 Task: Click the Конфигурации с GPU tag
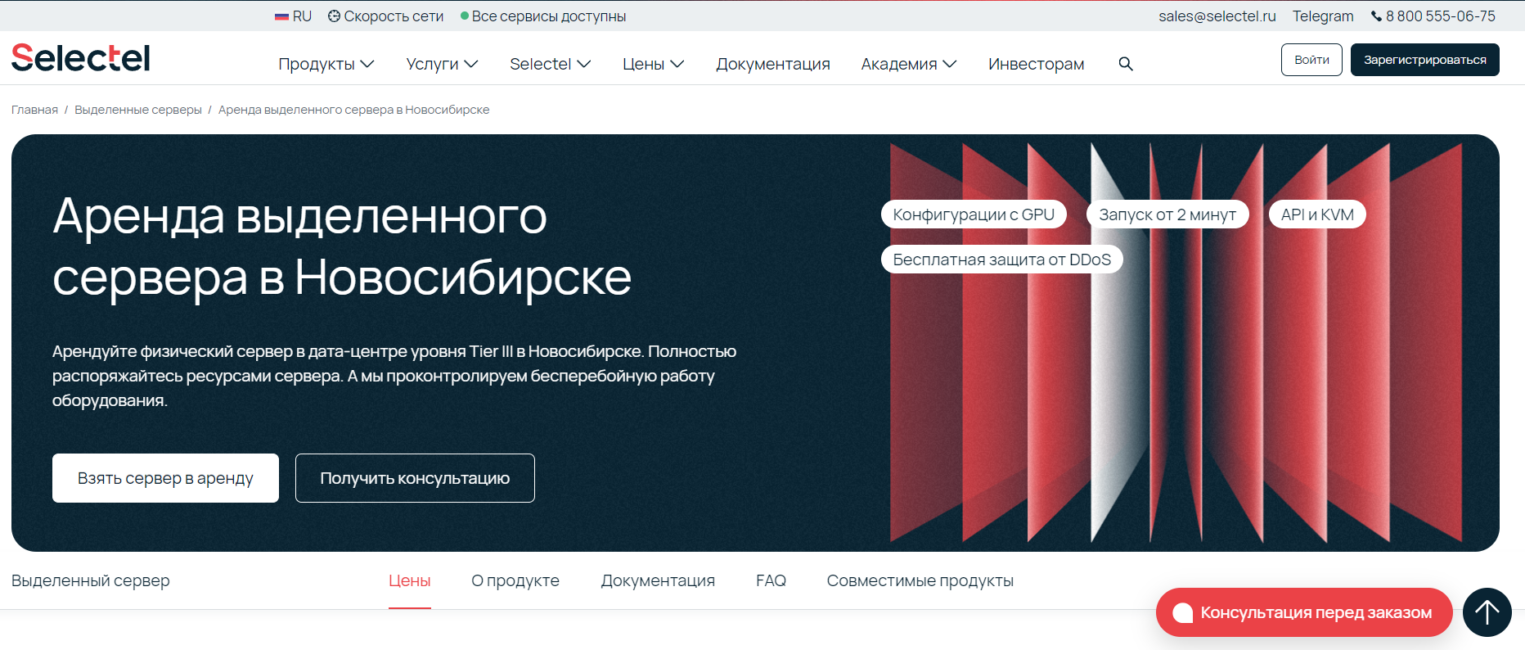[x=974, y=214]
